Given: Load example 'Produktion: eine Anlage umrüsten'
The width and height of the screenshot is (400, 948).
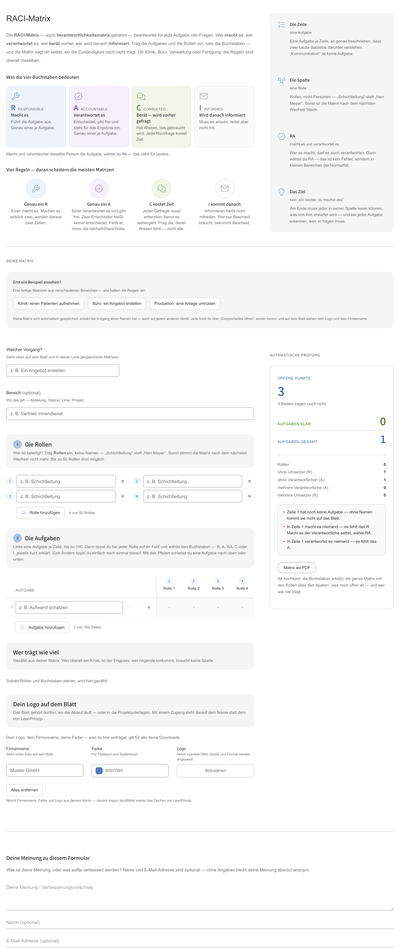Looking at the screenshot, I should click(x=185, y=304).
